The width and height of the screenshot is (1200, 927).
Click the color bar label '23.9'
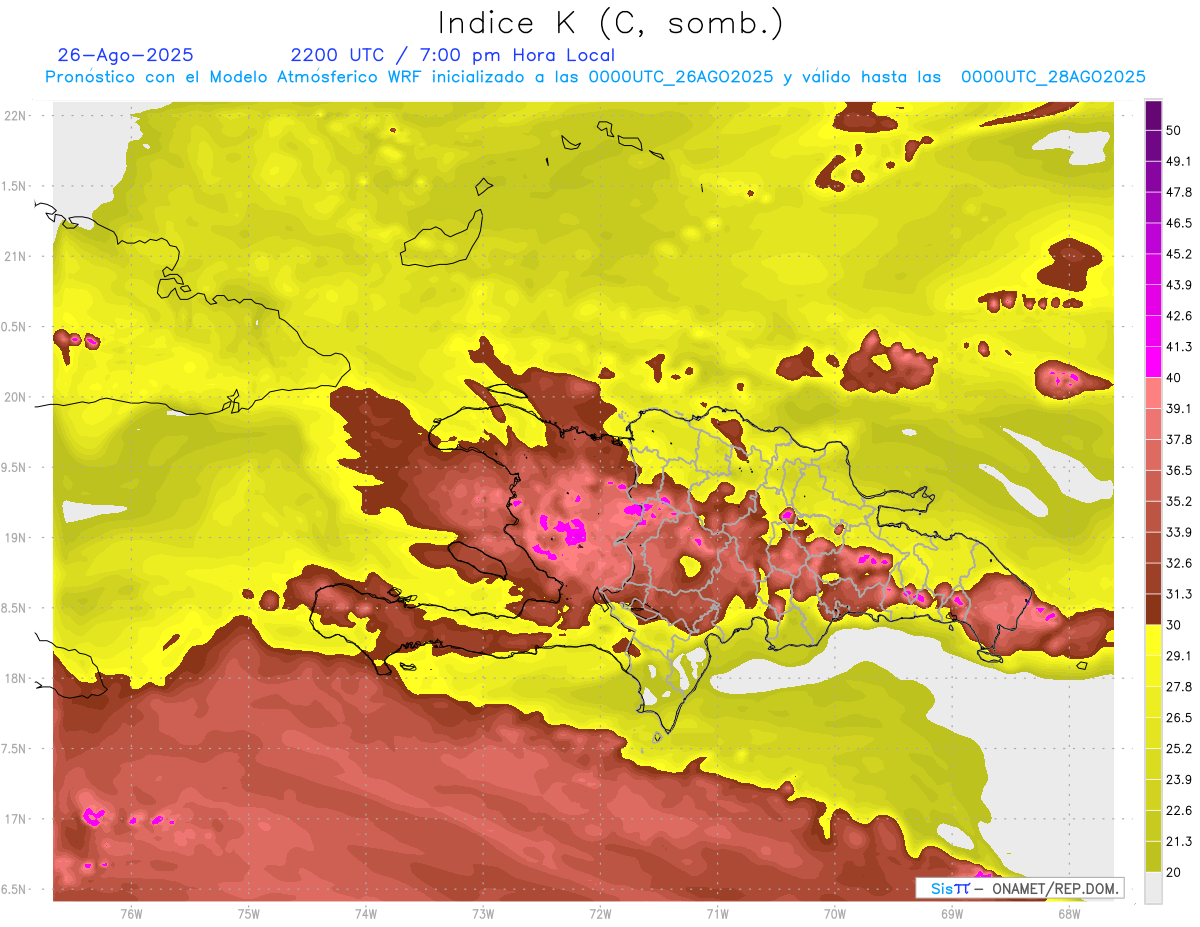point(1178,780)
